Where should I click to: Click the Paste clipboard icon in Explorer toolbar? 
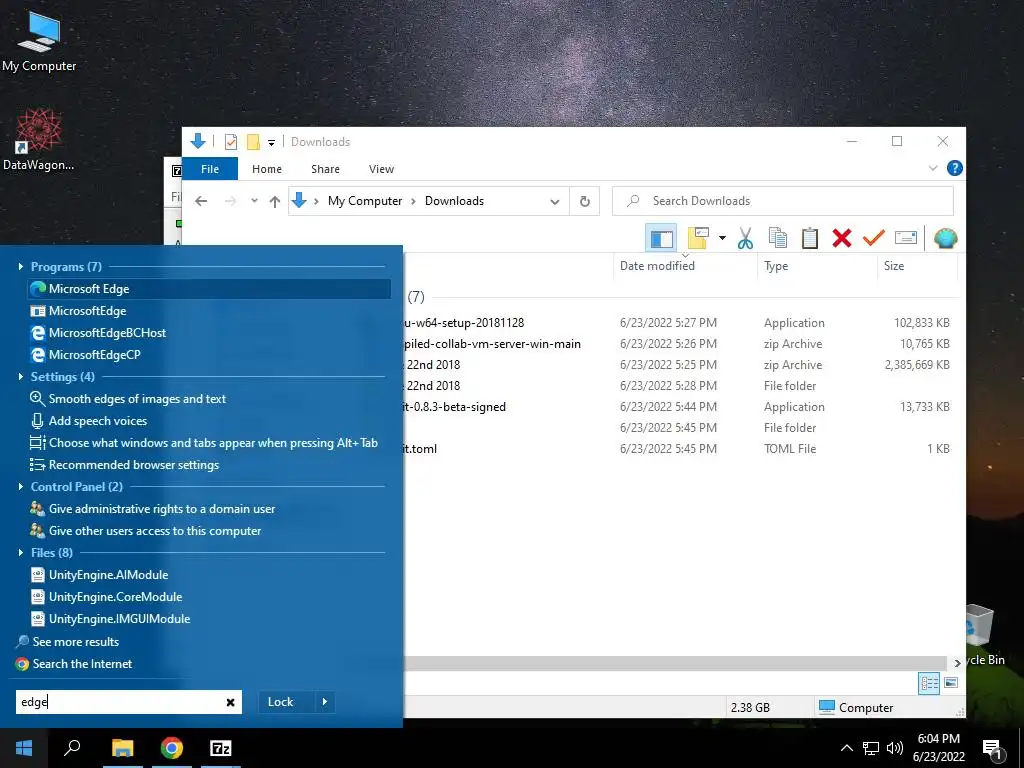(809, 238)
